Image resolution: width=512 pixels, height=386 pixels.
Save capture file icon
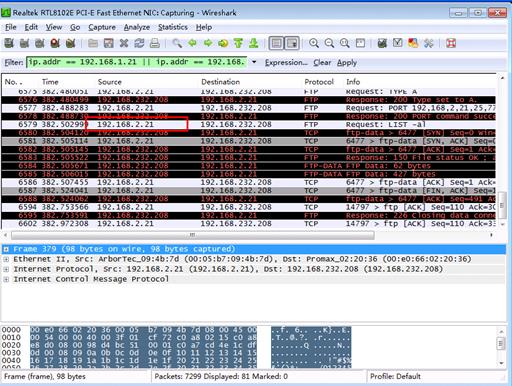(108, 43)
